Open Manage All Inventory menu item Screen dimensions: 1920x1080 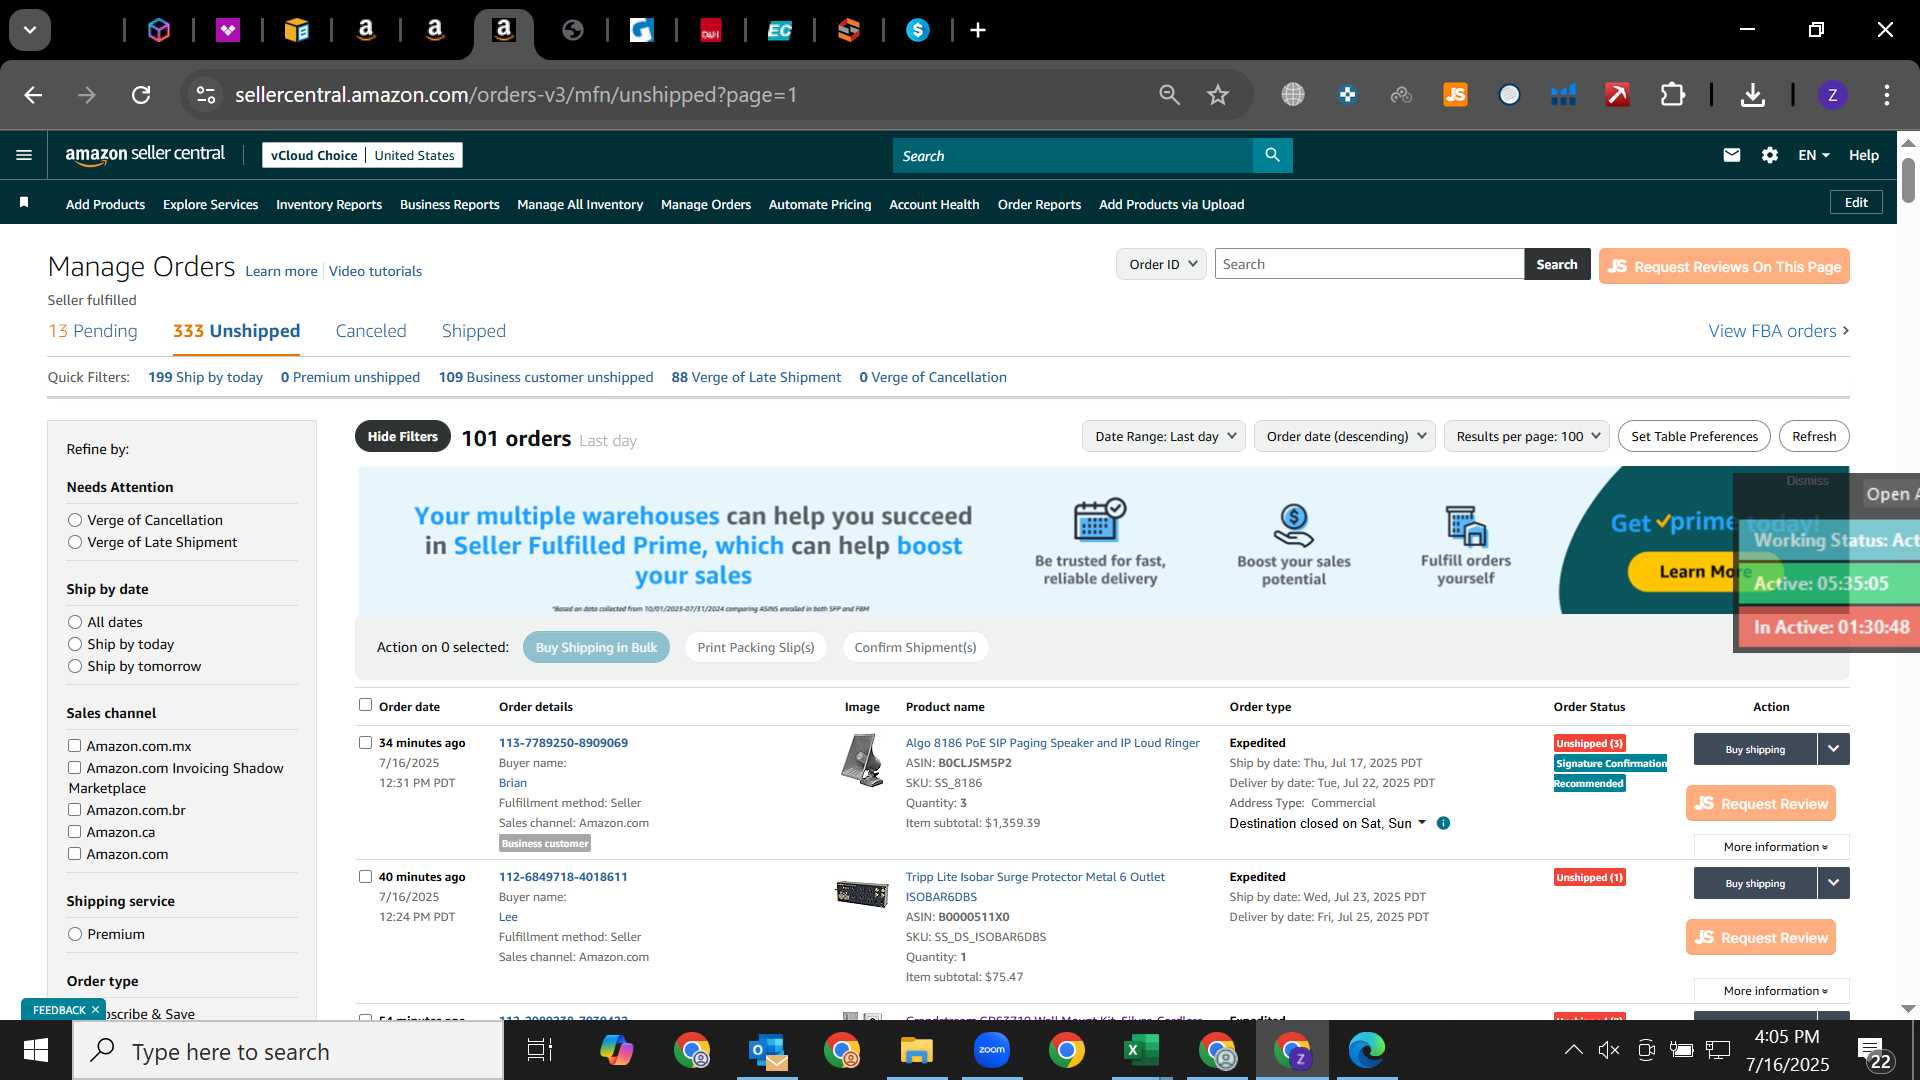click(580, 204)
